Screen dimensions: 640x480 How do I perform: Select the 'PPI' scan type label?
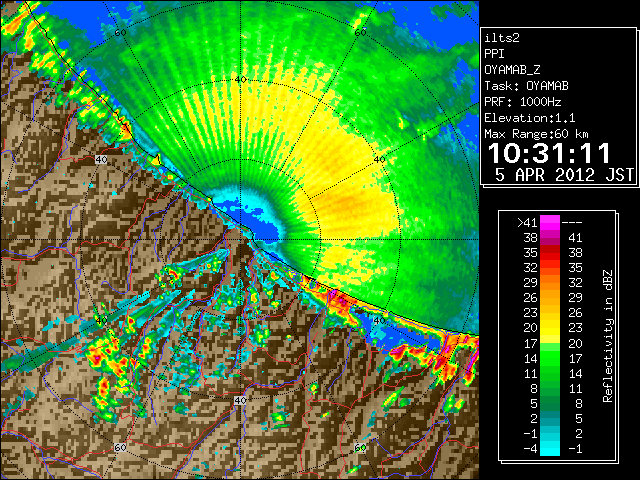(494, 54)
